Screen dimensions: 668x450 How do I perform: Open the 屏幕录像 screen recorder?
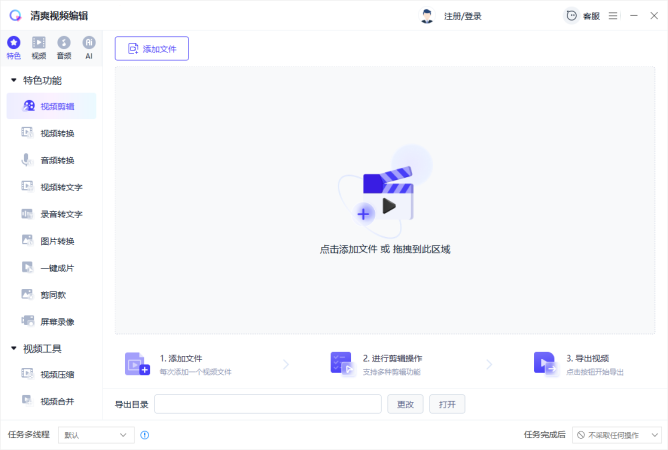pyautogui.click(x=52, y=322)
